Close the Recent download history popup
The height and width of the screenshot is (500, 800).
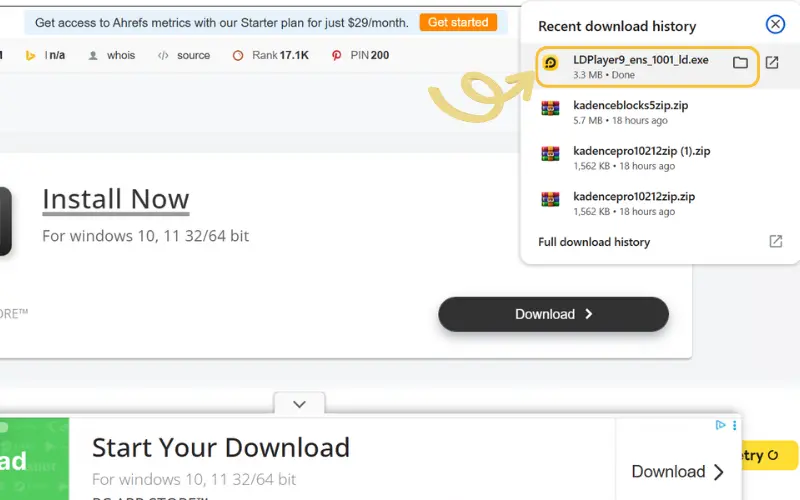[x=775, y=25]
